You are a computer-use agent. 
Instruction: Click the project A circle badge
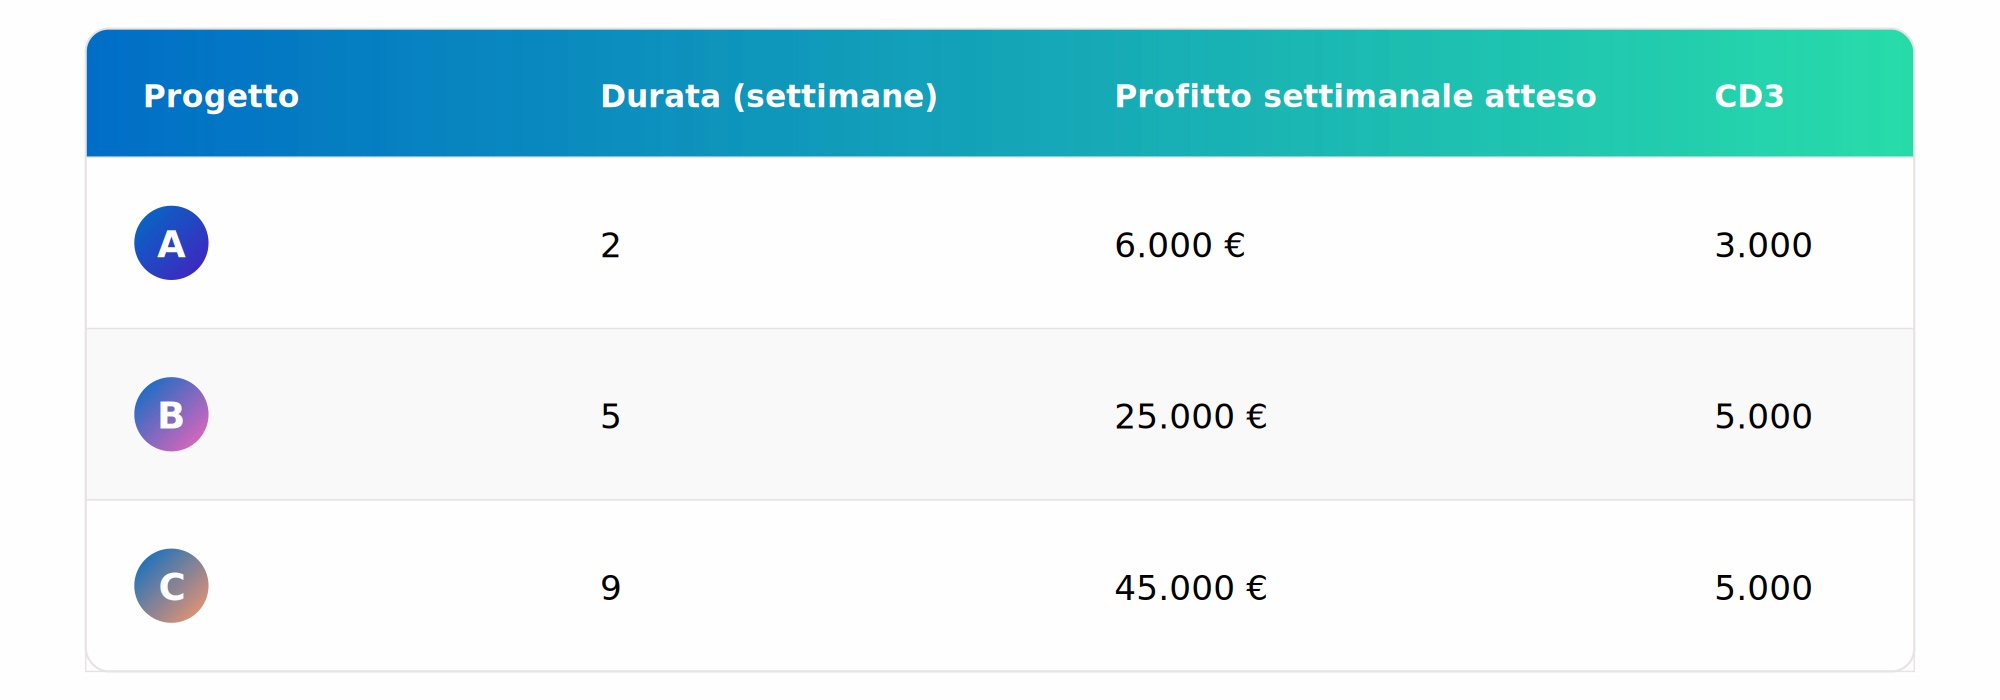171,243
